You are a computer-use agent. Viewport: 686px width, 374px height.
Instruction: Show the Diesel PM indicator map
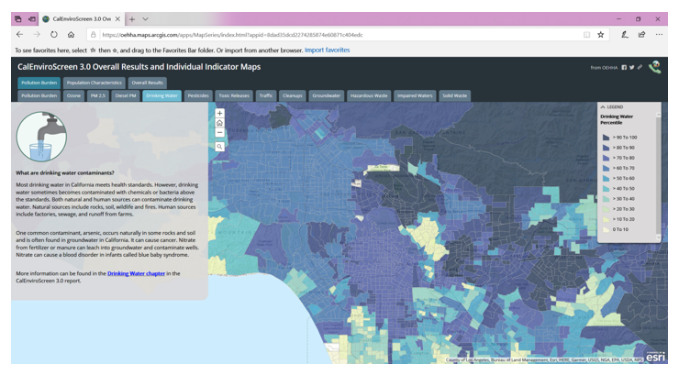(126, 95)
